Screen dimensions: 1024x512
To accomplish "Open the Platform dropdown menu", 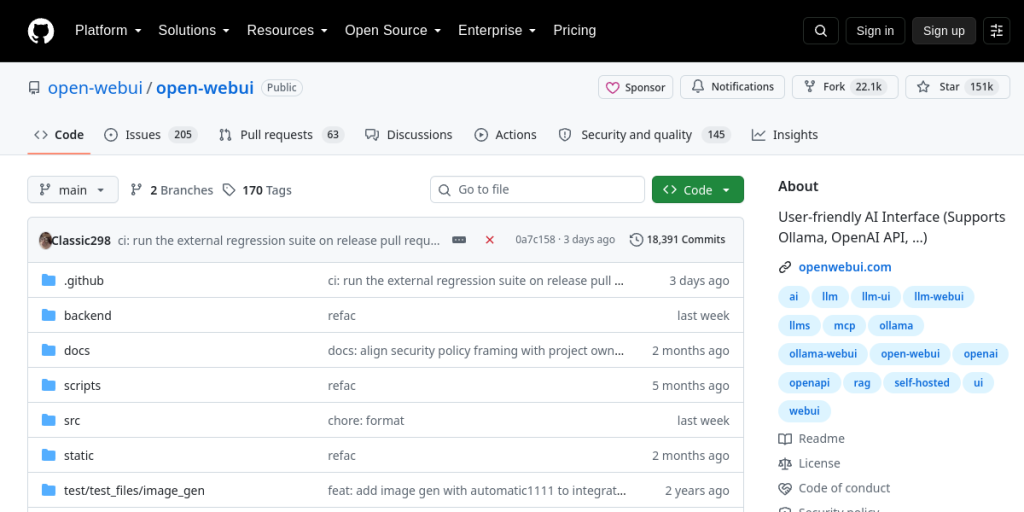I will (x=108, y=31).
